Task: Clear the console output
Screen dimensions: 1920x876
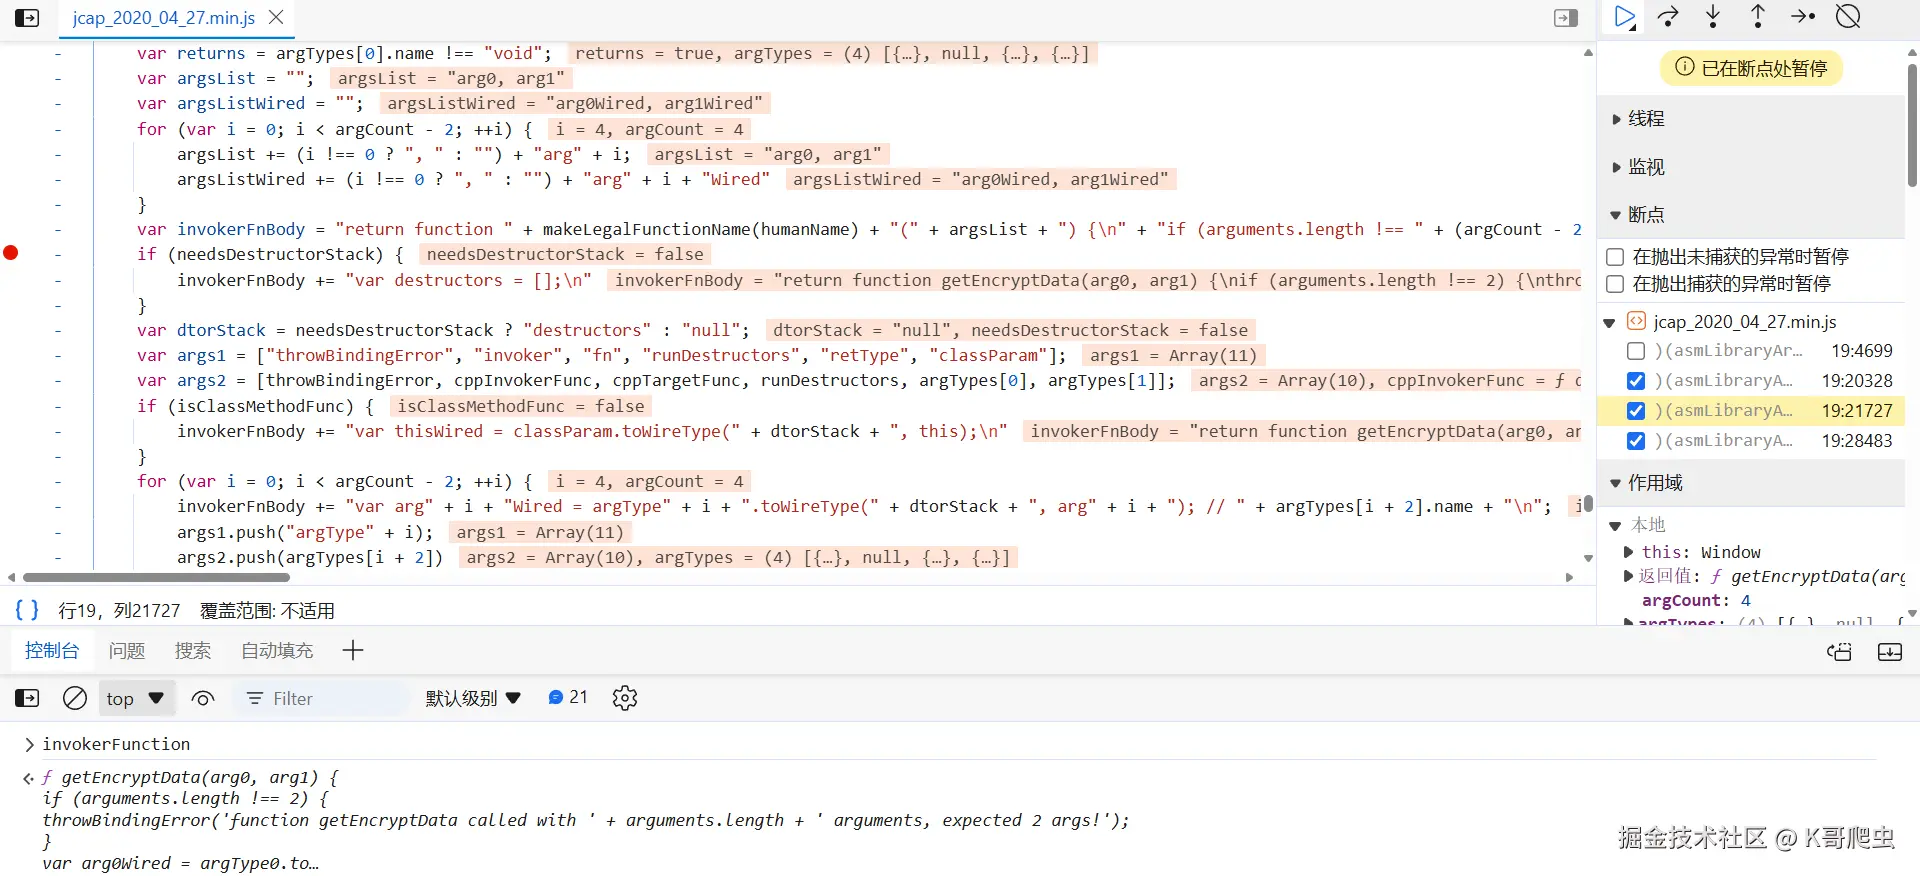Action: pos(75,698)
